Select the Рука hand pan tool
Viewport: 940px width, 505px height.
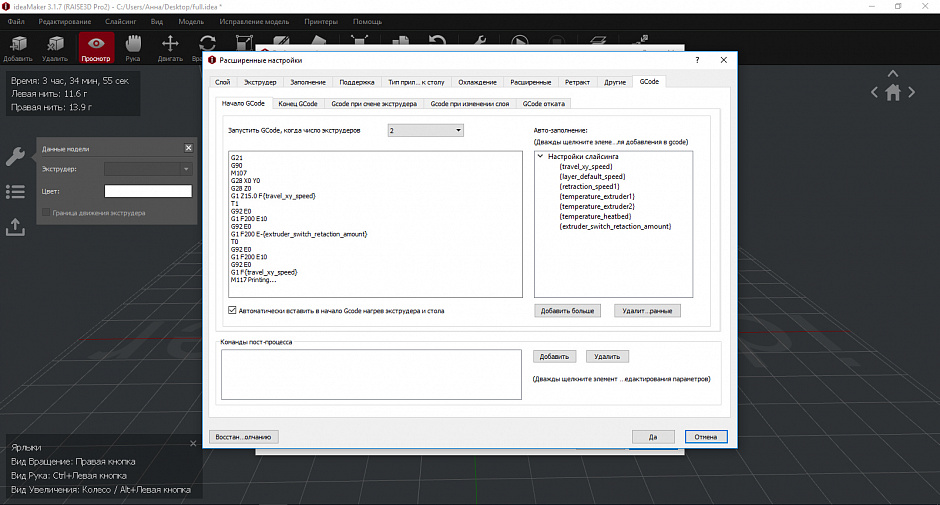[132, 48]
